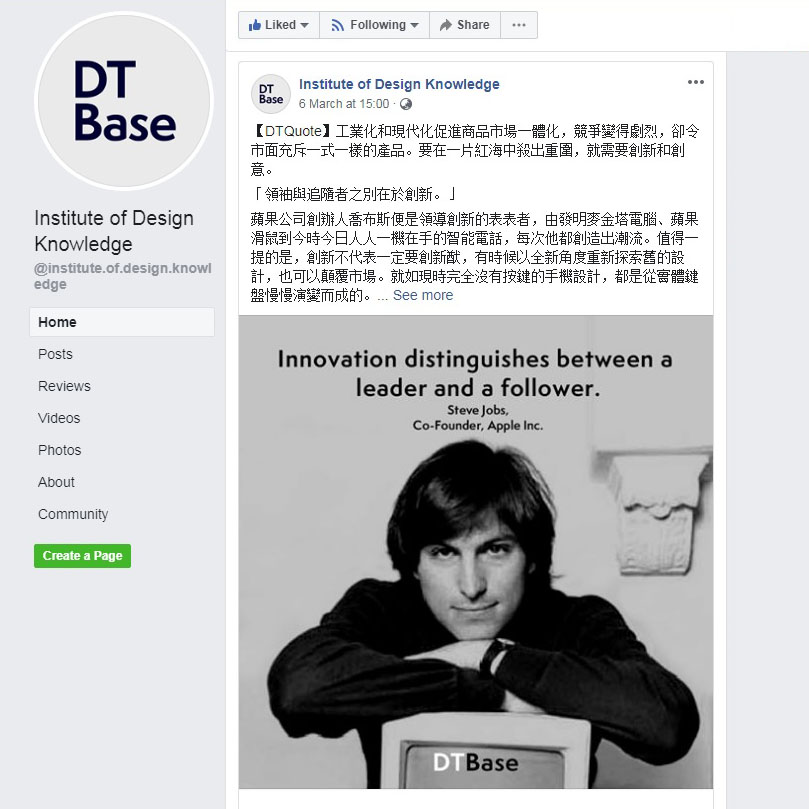Switch to the Photos section
The image size is (809, 809).
tap(59, 450)
